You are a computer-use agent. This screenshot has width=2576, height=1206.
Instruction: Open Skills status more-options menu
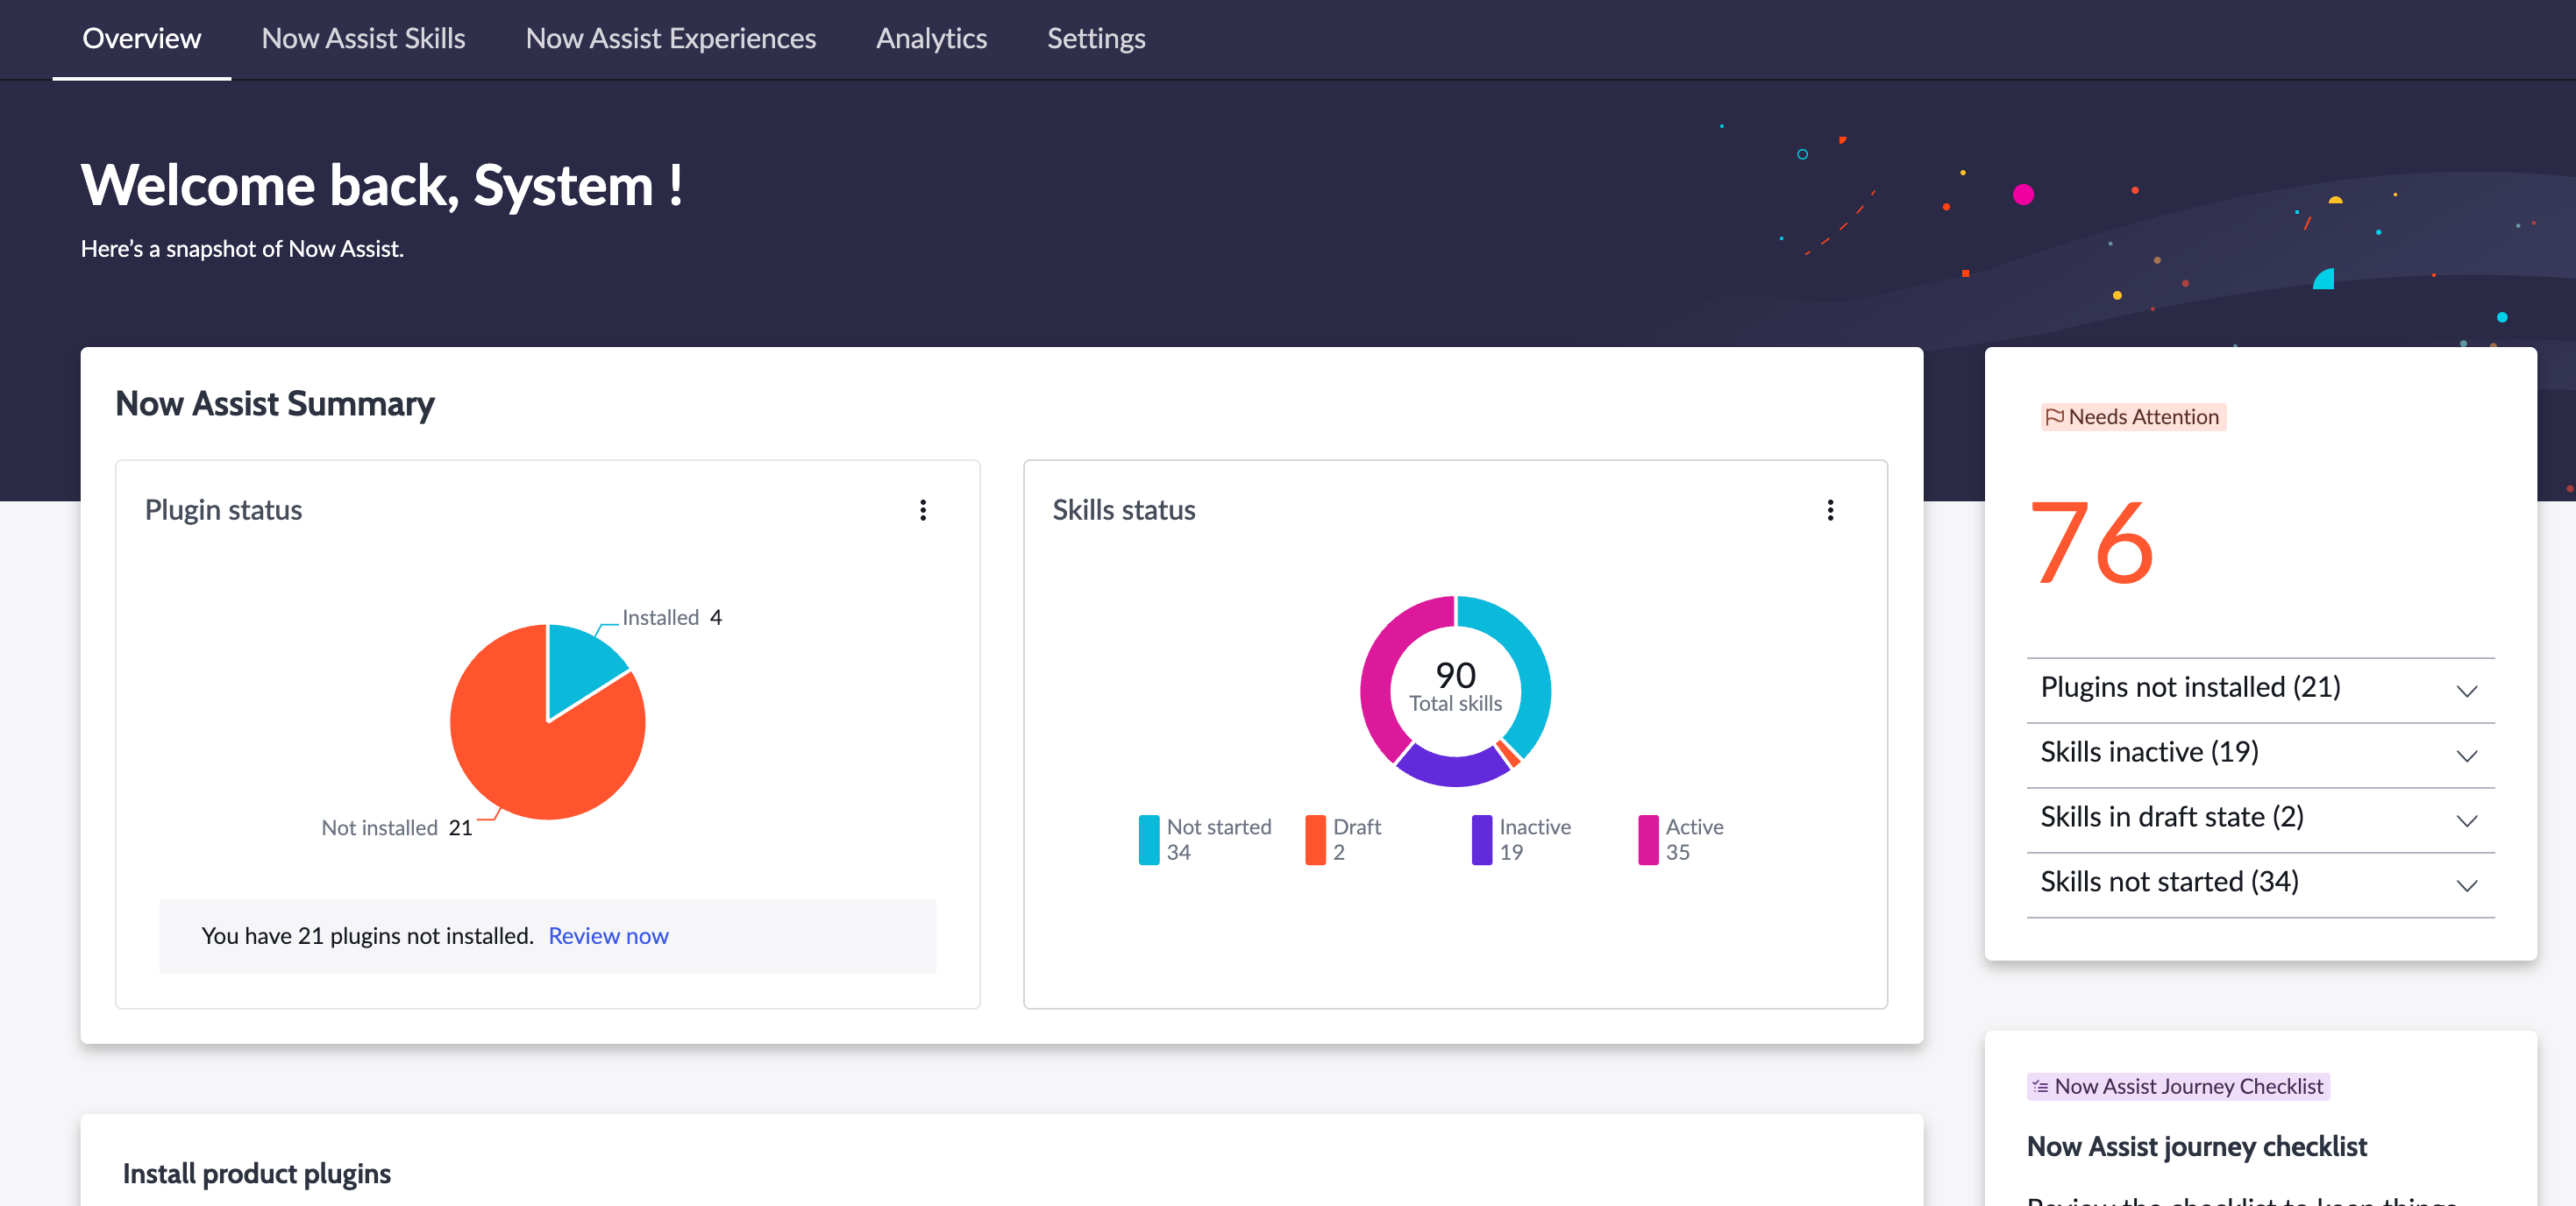click(1830, 510)
